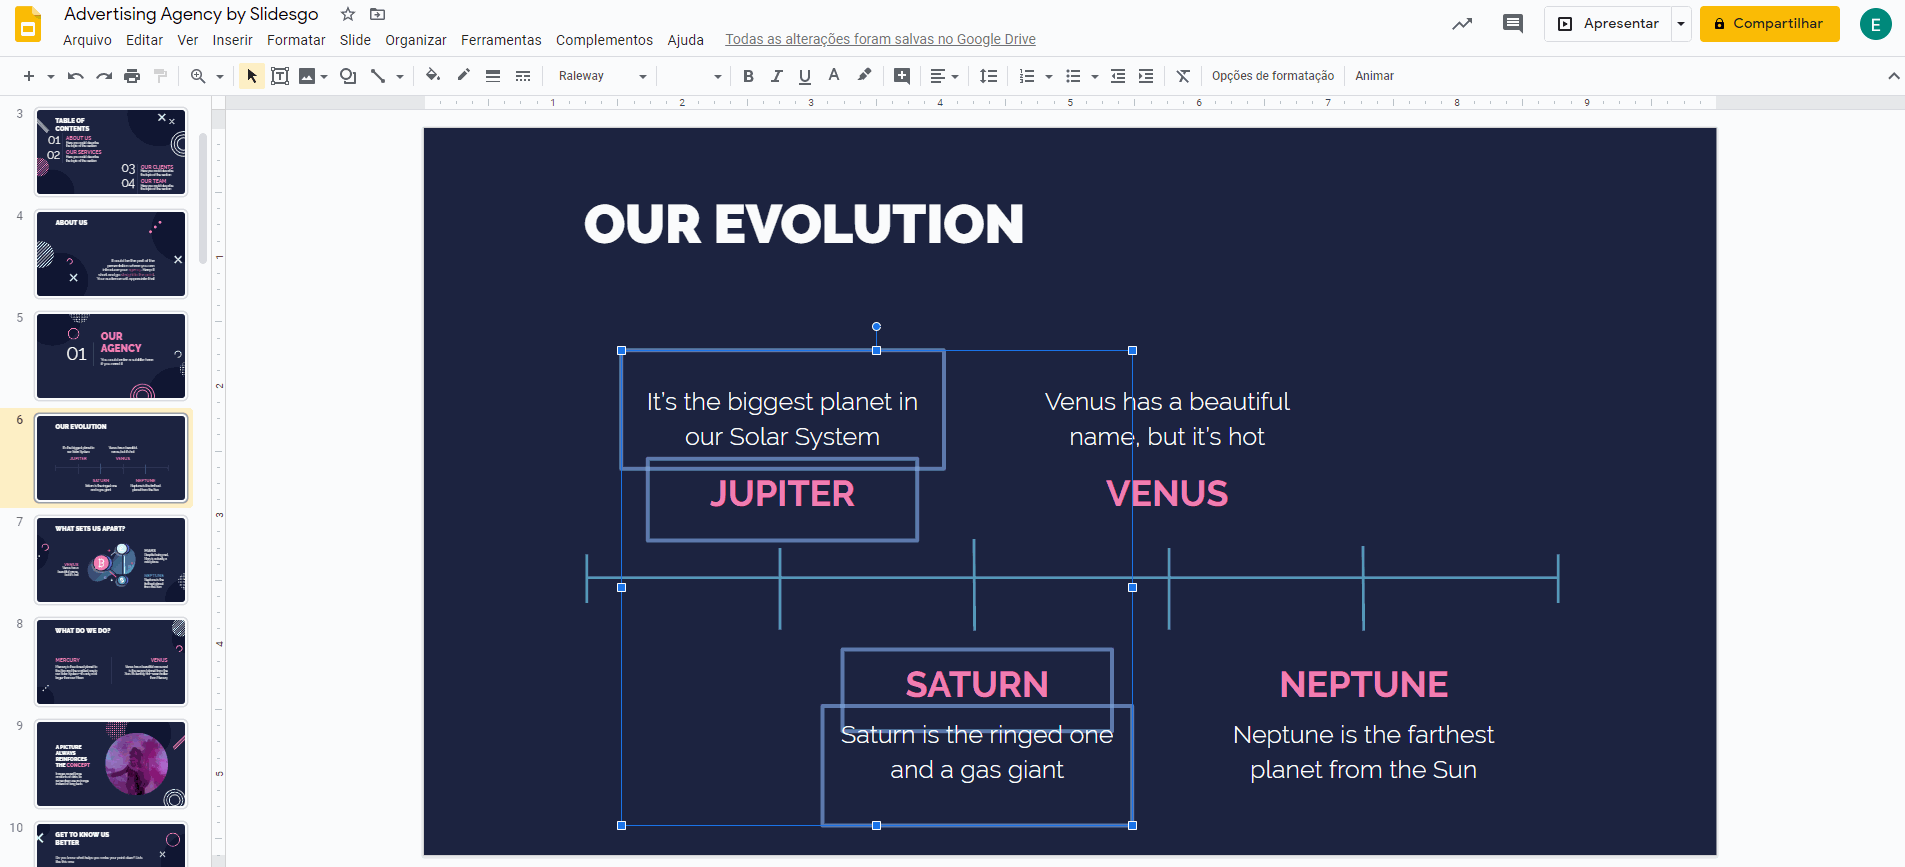Image resolution: width=1905 pixels, height=867 pixels.
Task: Click the add comment toolbar icon
Action: click(902, 76)
